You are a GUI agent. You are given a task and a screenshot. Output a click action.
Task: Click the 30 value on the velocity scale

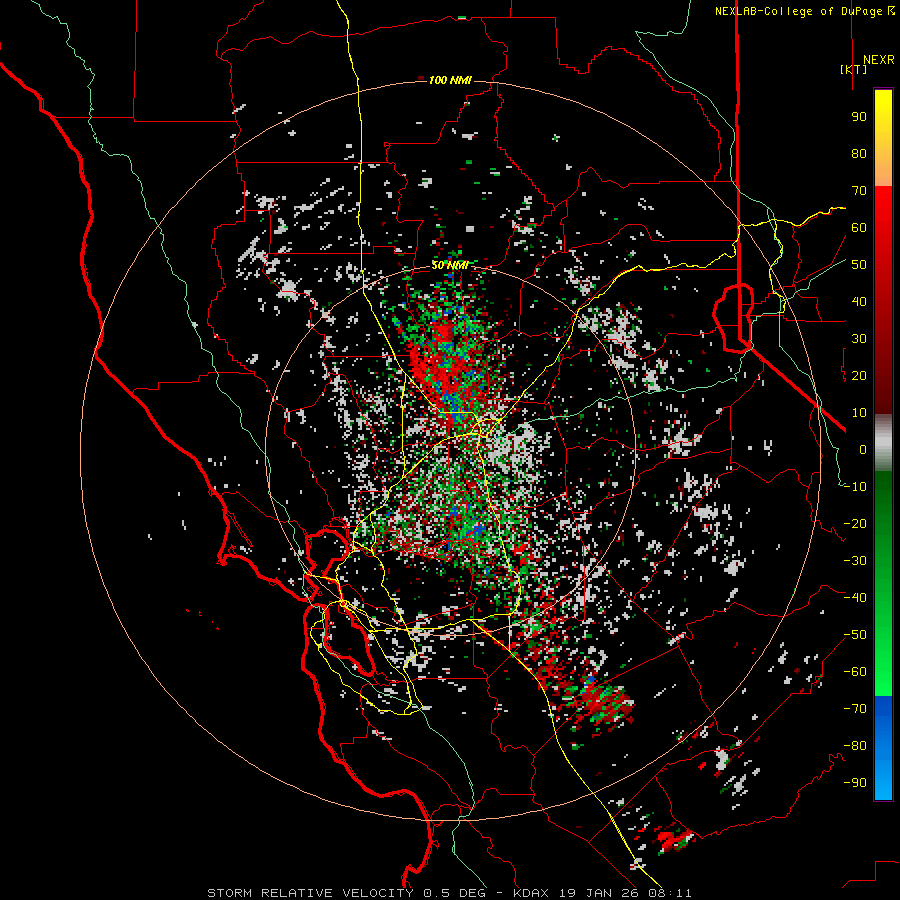(859, 339)
